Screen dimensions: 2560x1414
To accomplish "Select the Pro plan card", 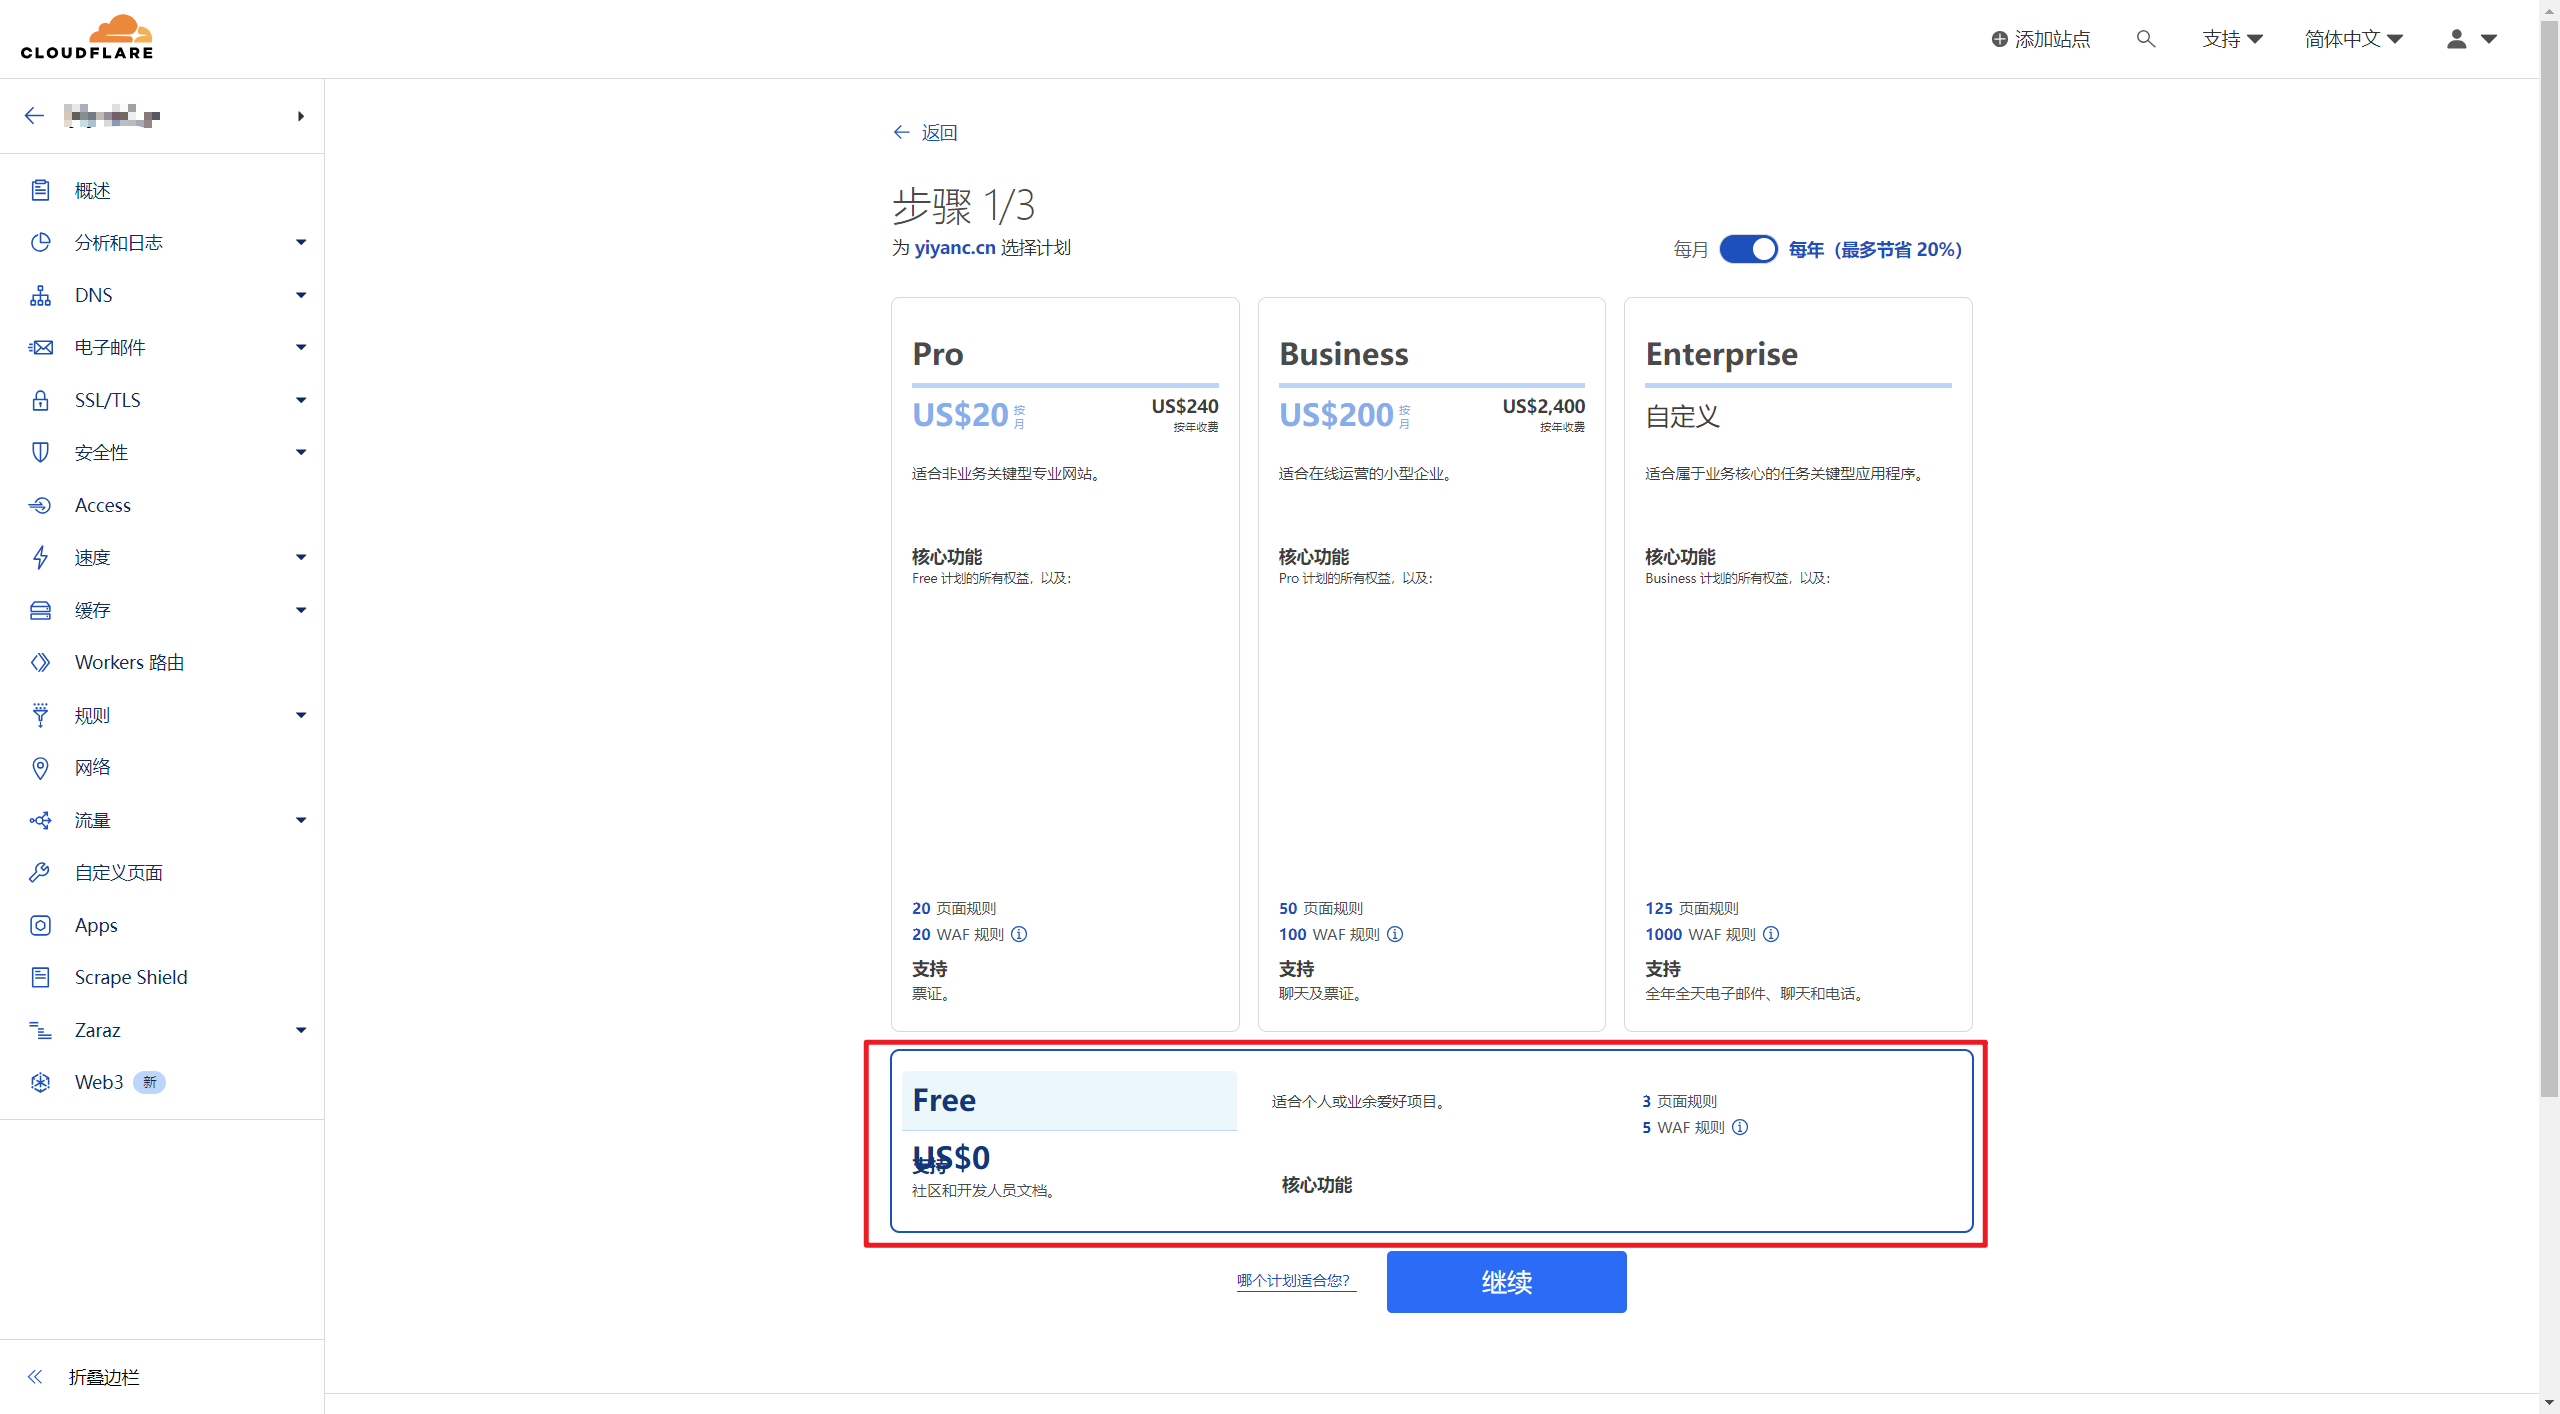I will [1065, 664].
